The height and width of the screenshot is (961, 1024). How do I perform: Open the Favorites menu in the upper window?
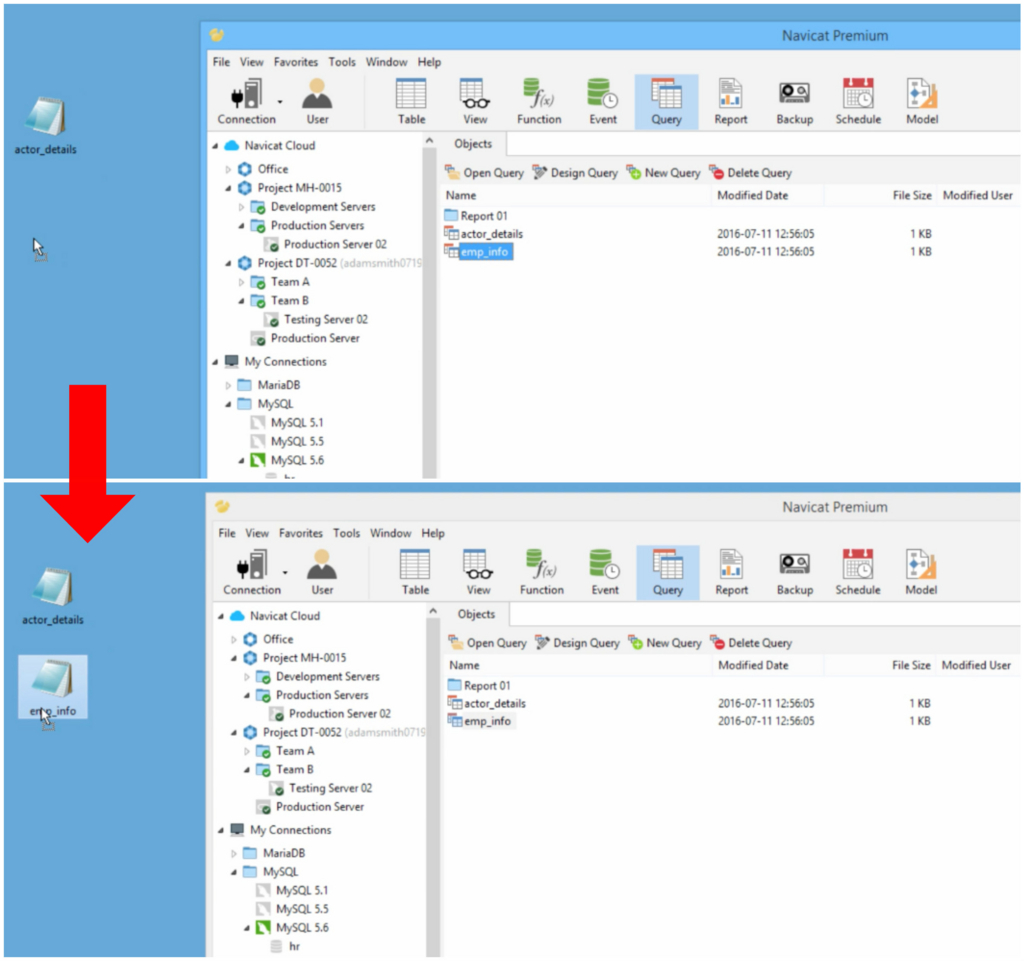(x=296, y=62)
